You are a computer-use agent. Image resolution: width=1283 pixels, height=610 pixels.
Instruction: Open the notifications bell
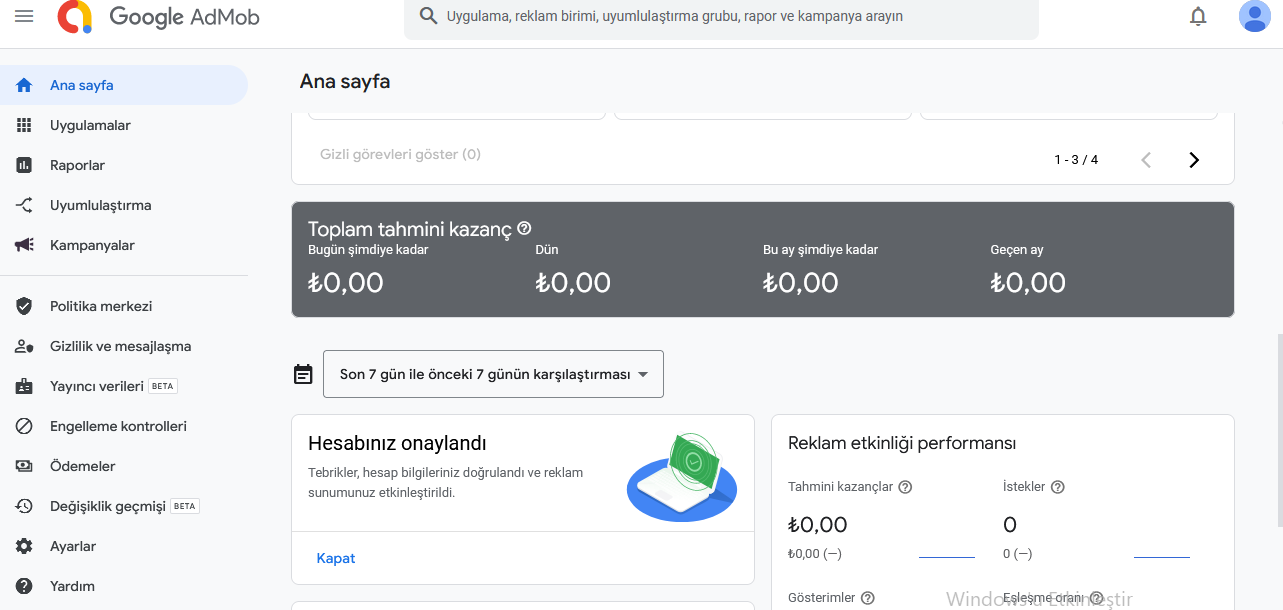coord(1198,16)
